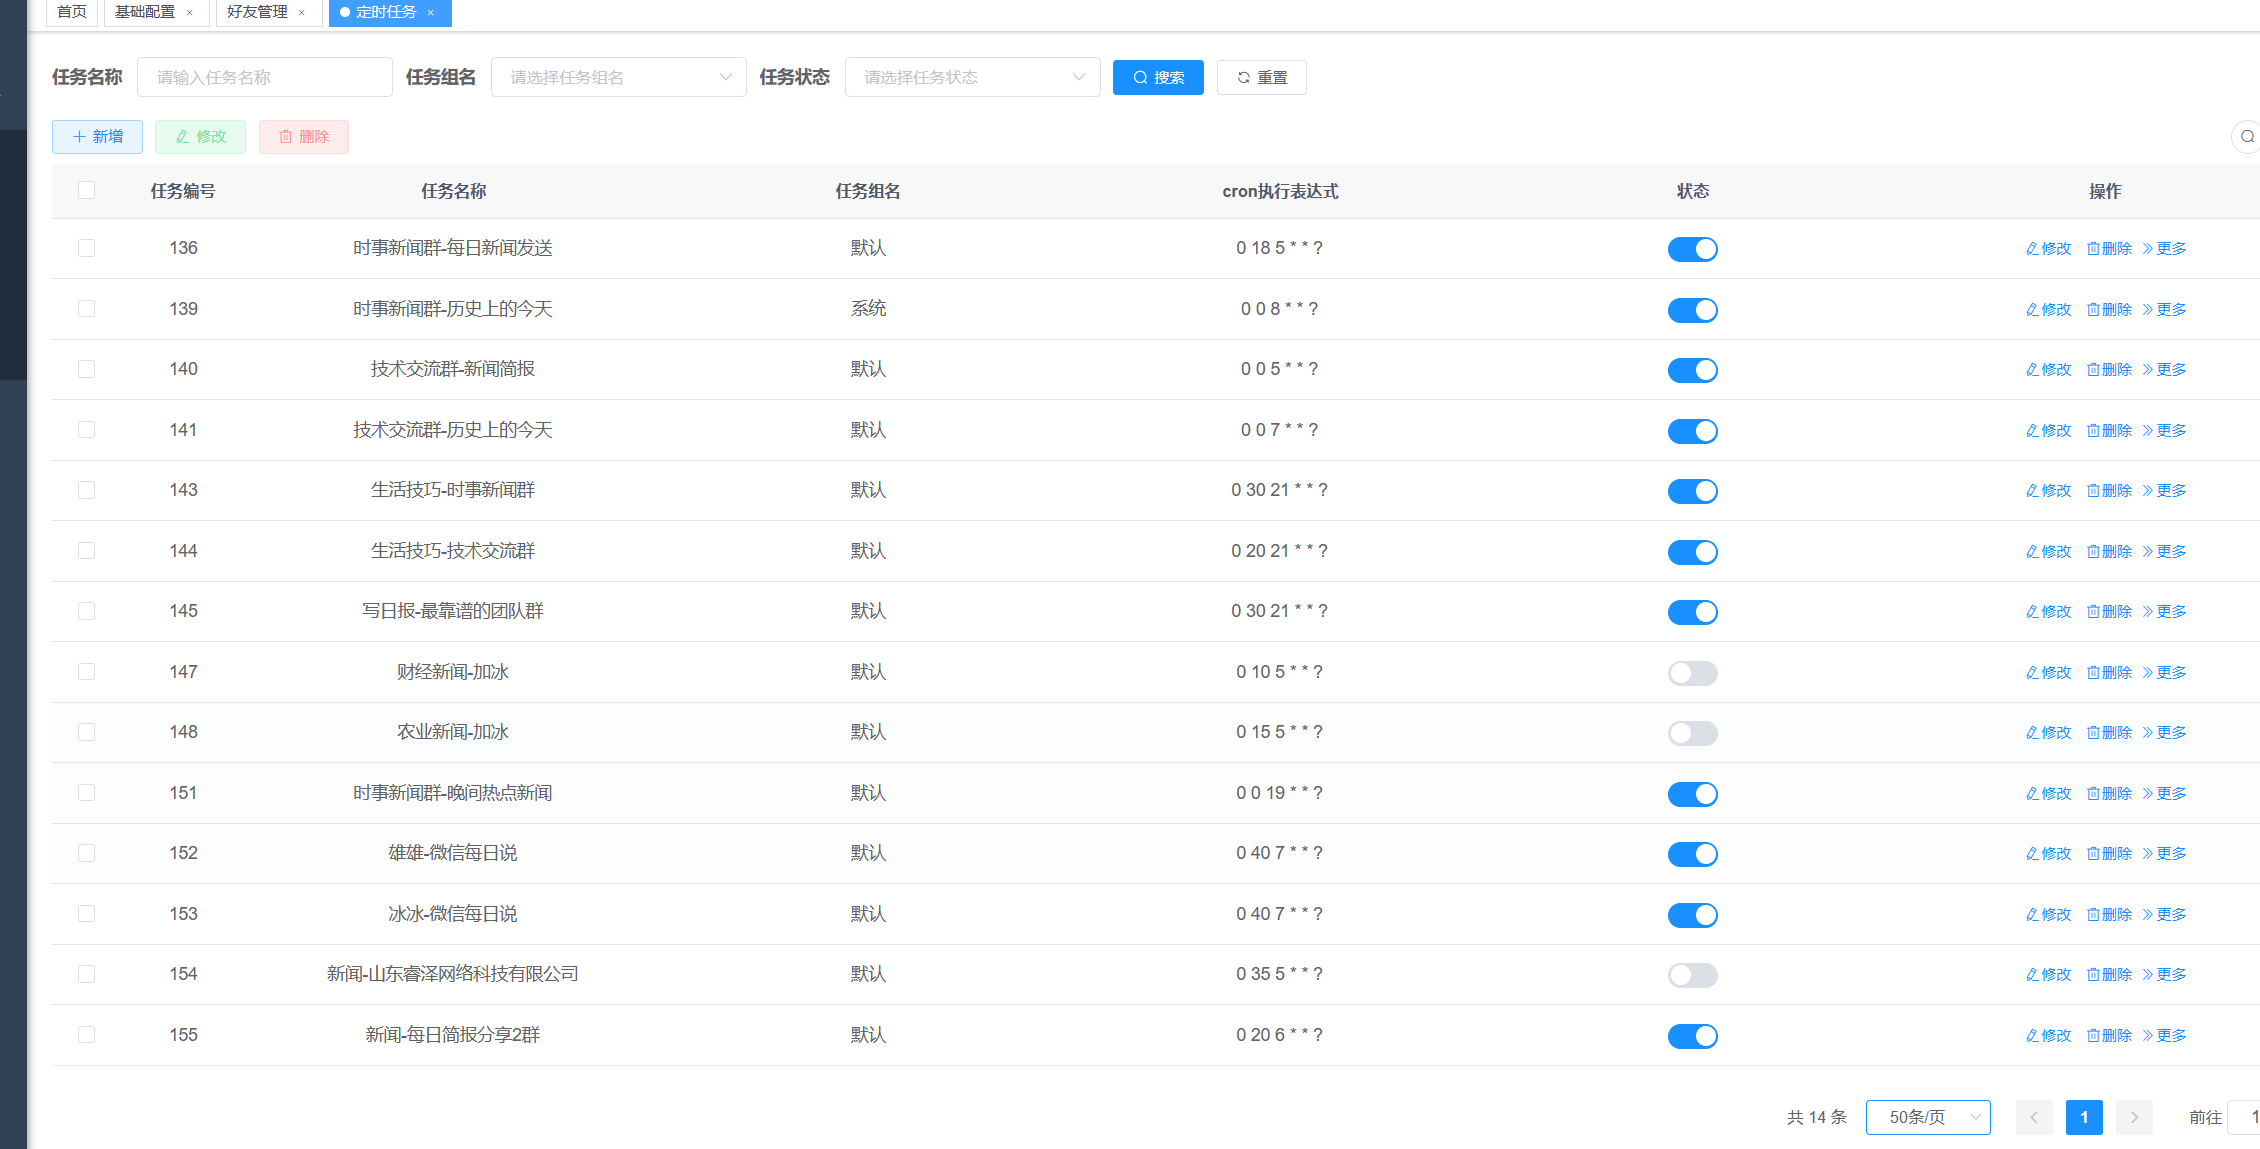Enable status switch for task 154
Viewport: 2260px width, 1149px height.
[1693, 975]
